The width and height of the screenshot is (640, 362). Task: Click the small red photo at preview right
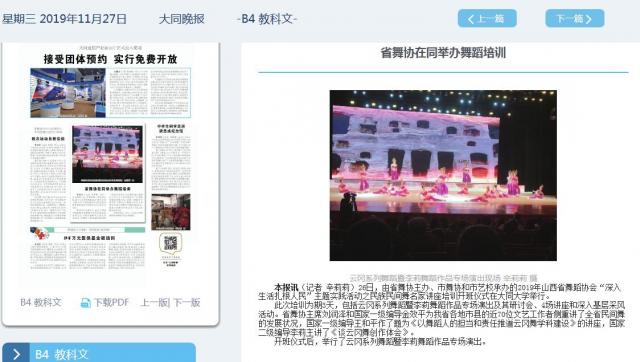click(171, 212)
